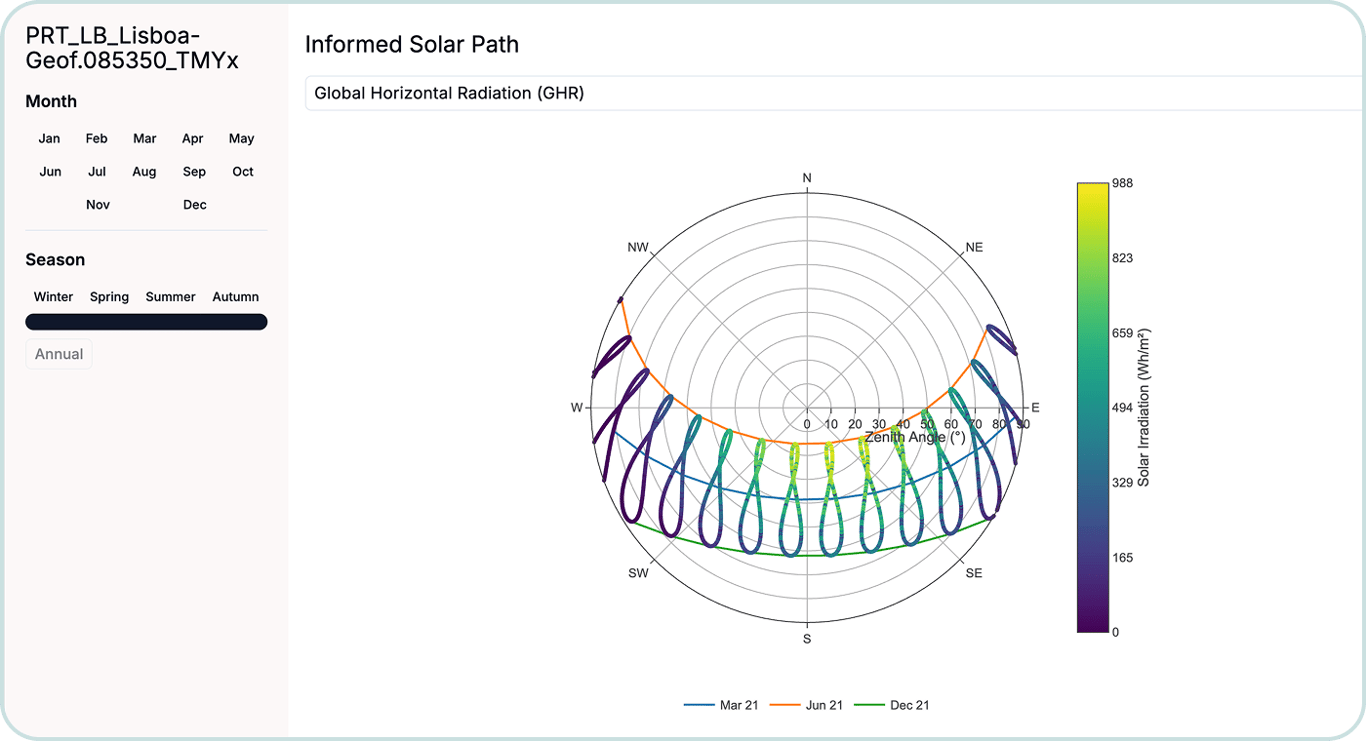Select the Summer season filter
The image size is (1366, 741).
pyautogui.click(x=169, y=296)
